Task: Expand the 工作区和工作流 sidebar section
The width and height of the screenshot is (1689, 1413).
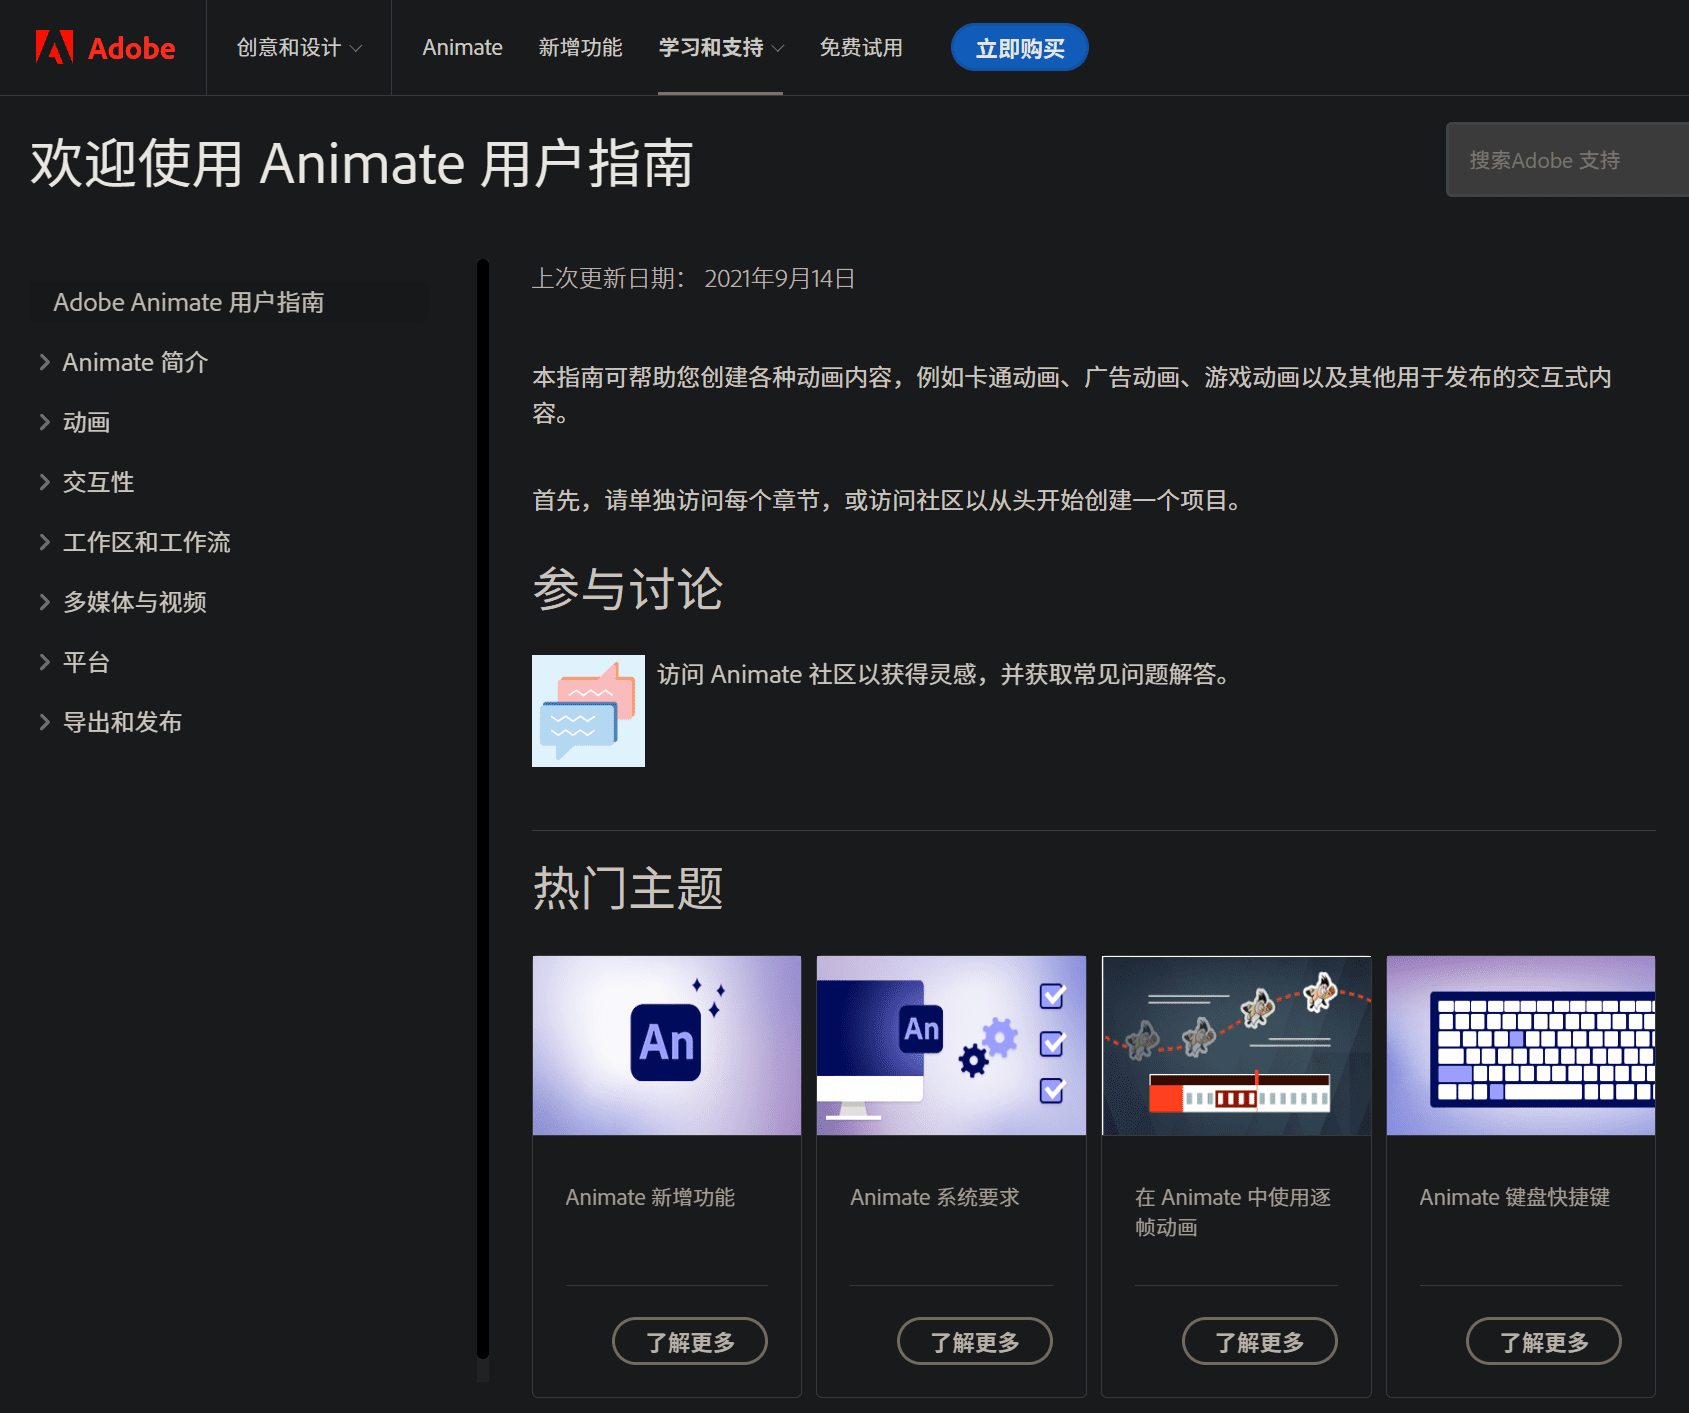Action: coord(146,542)
